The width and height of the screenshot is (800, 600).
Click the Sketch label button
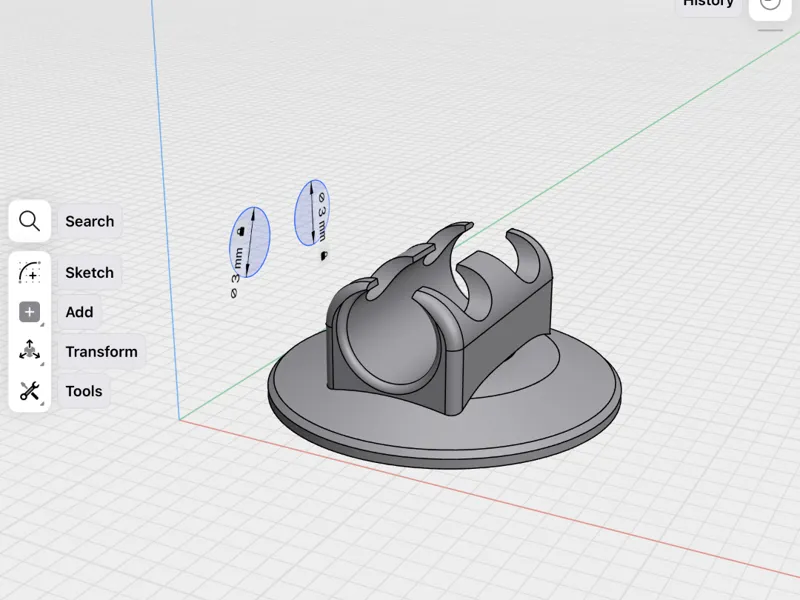coord(89,272)
